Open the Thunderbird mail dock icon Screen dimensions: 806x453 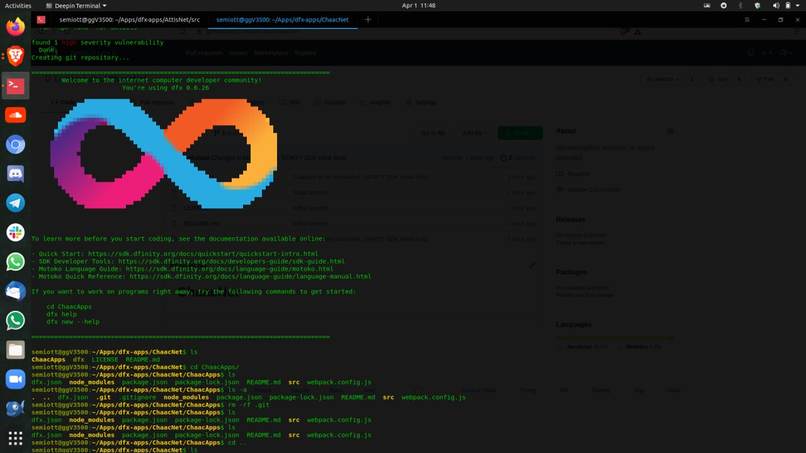click(x=15, y=291)
